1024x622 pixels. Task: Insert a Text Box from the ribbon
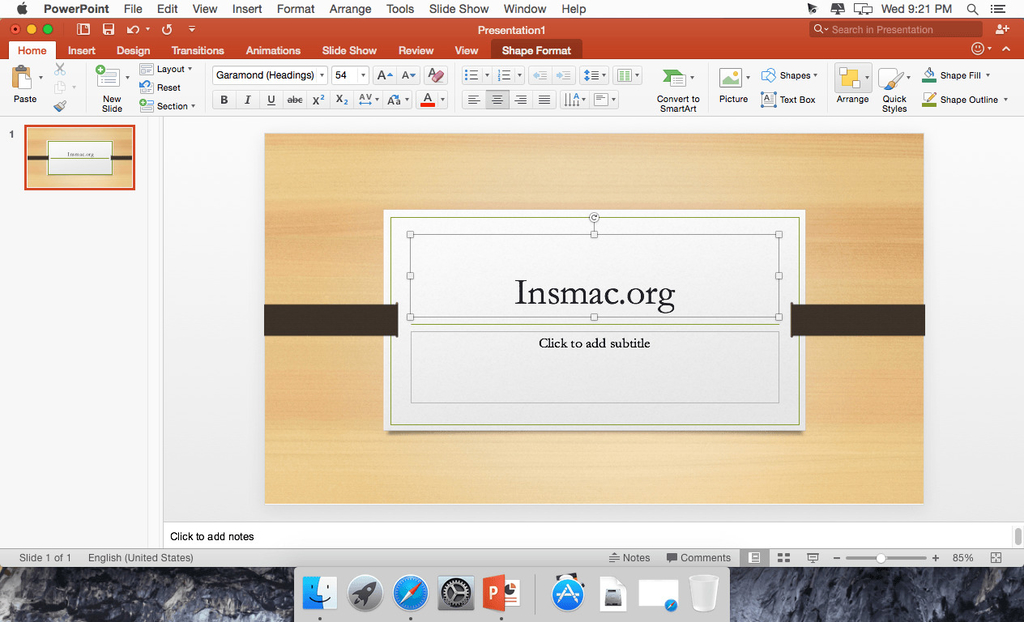click(788, 100)
